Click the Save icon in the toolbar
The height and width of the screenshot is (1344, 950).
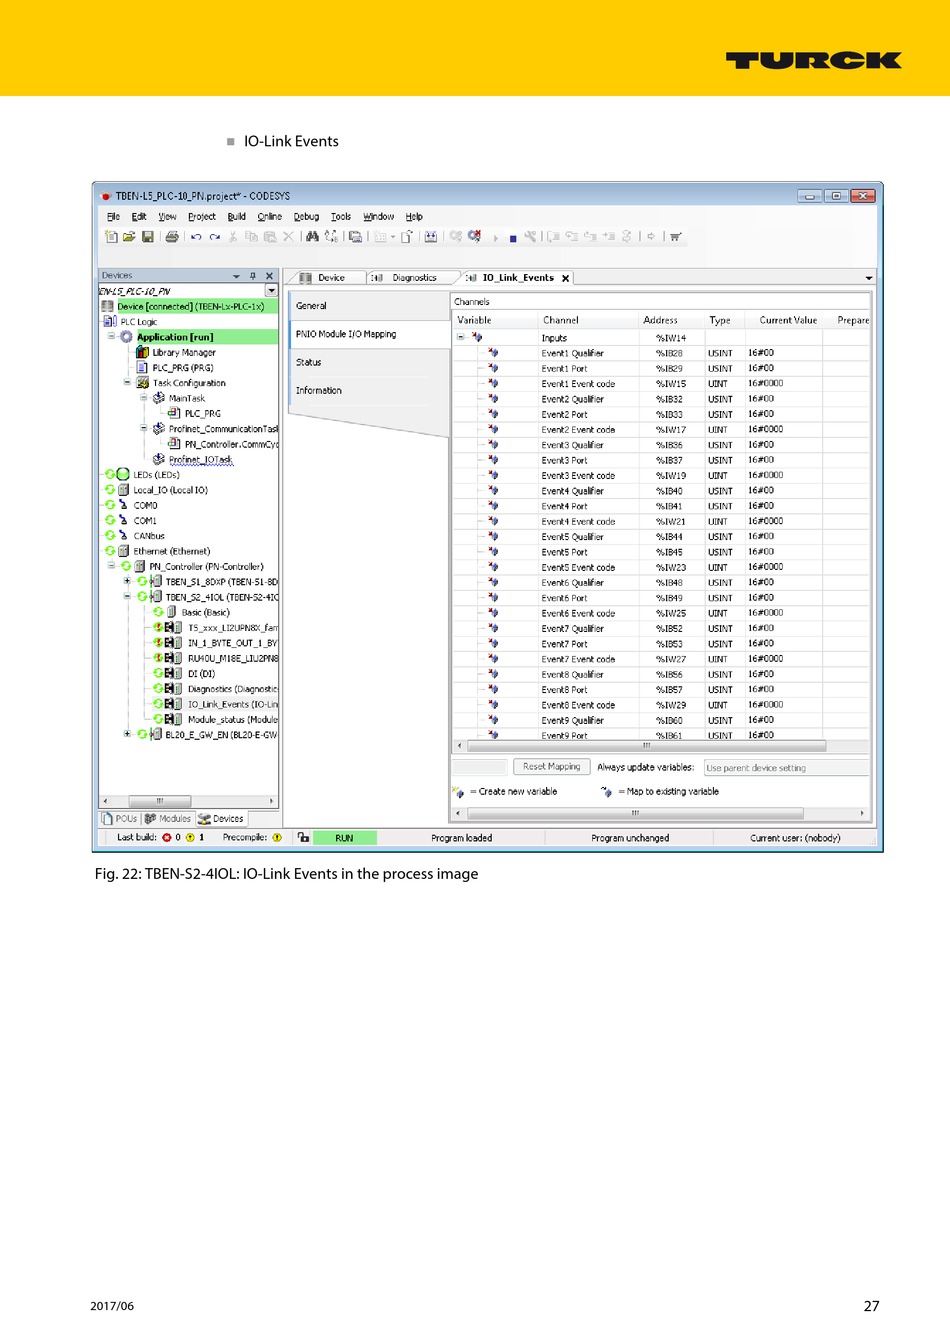(148, 237)
